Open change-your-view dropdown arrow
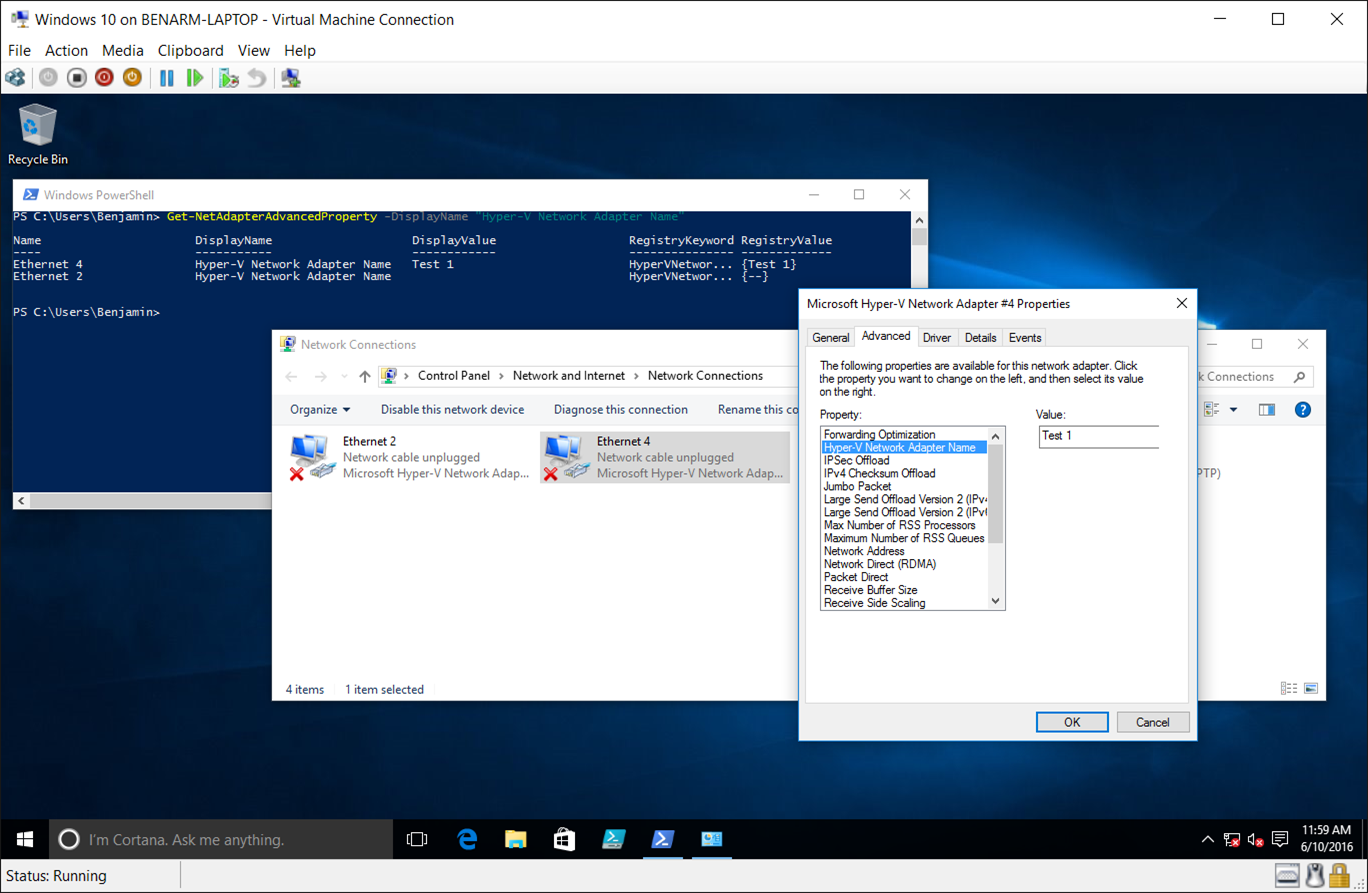Viewport: 1368px width, 893px height. 1233,409
